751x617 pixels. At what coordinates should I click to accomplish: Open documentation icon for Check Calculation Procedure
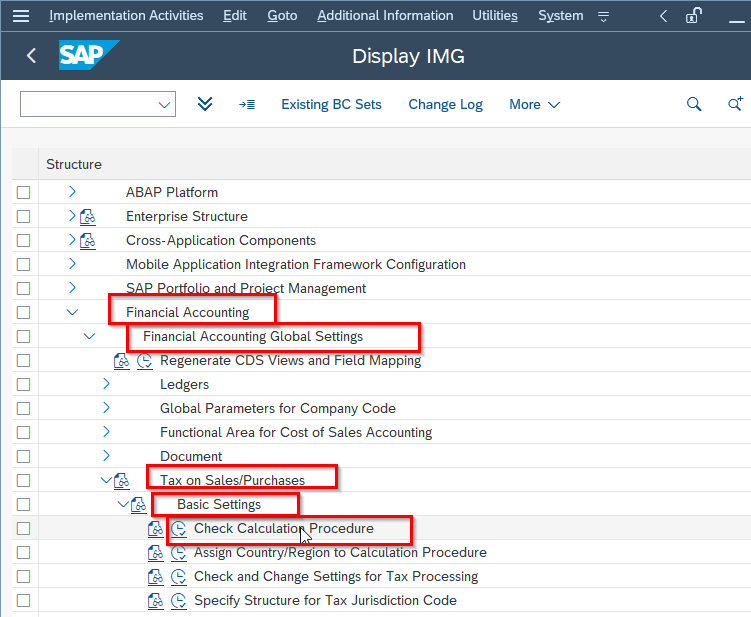(x=155, y=528)
